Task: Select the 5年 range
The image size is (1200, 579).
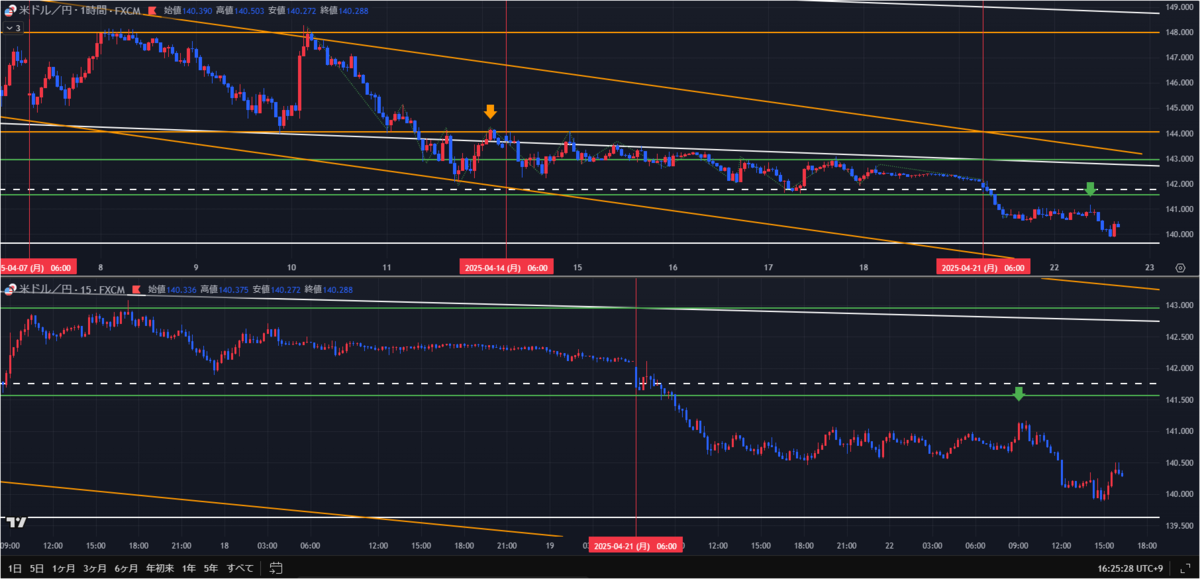Action: 211,566
